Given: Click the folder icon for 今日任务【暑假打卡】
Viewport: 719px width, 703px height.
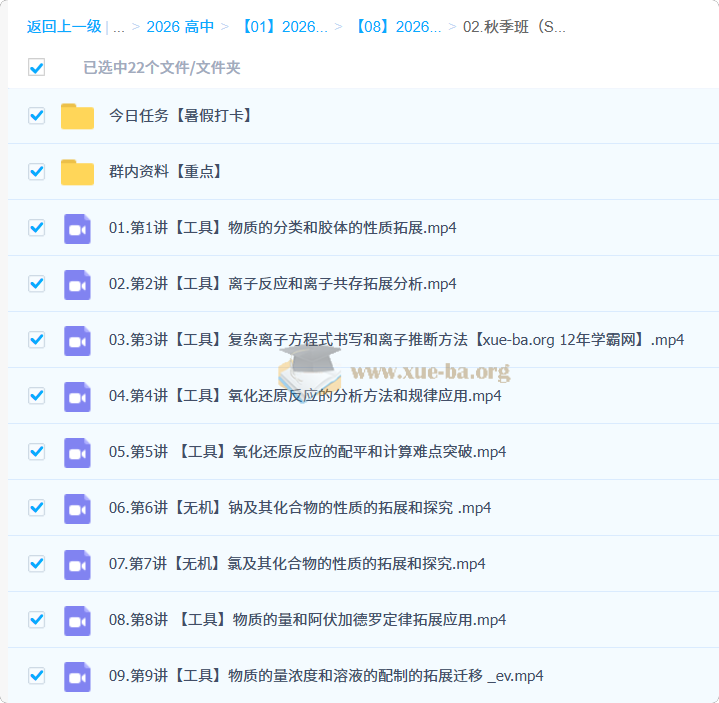Looking at the screenshot, I should (77, 116).
